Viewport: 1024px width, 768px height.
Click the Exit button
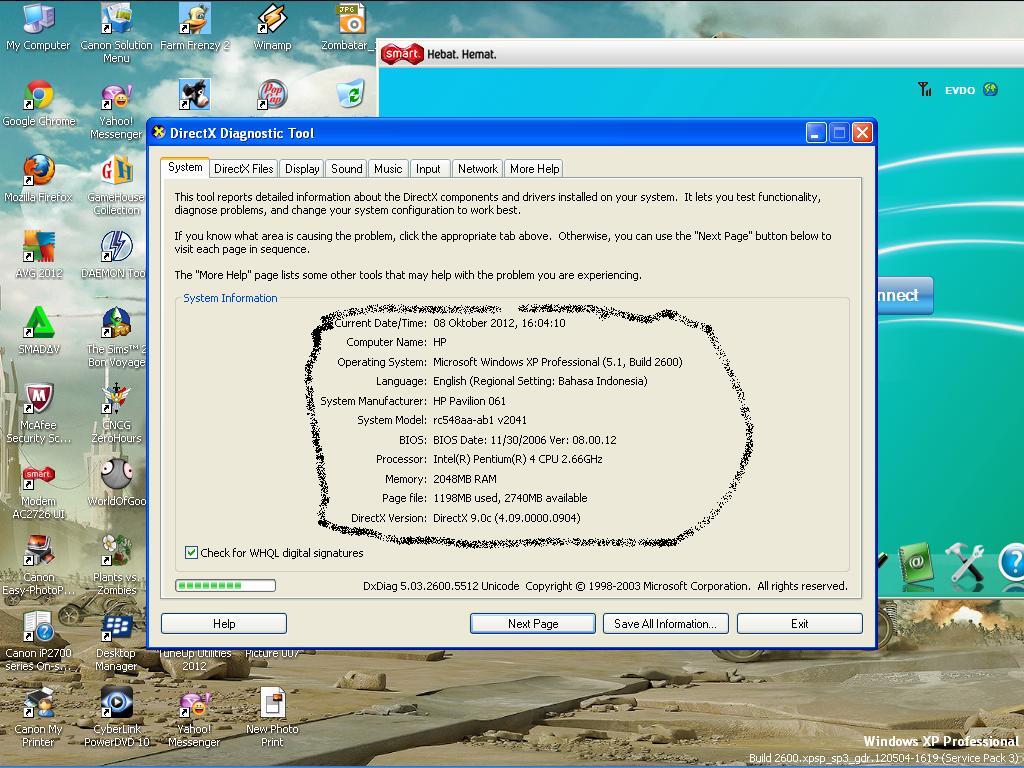pyautogui.click(x=799, y=624)
